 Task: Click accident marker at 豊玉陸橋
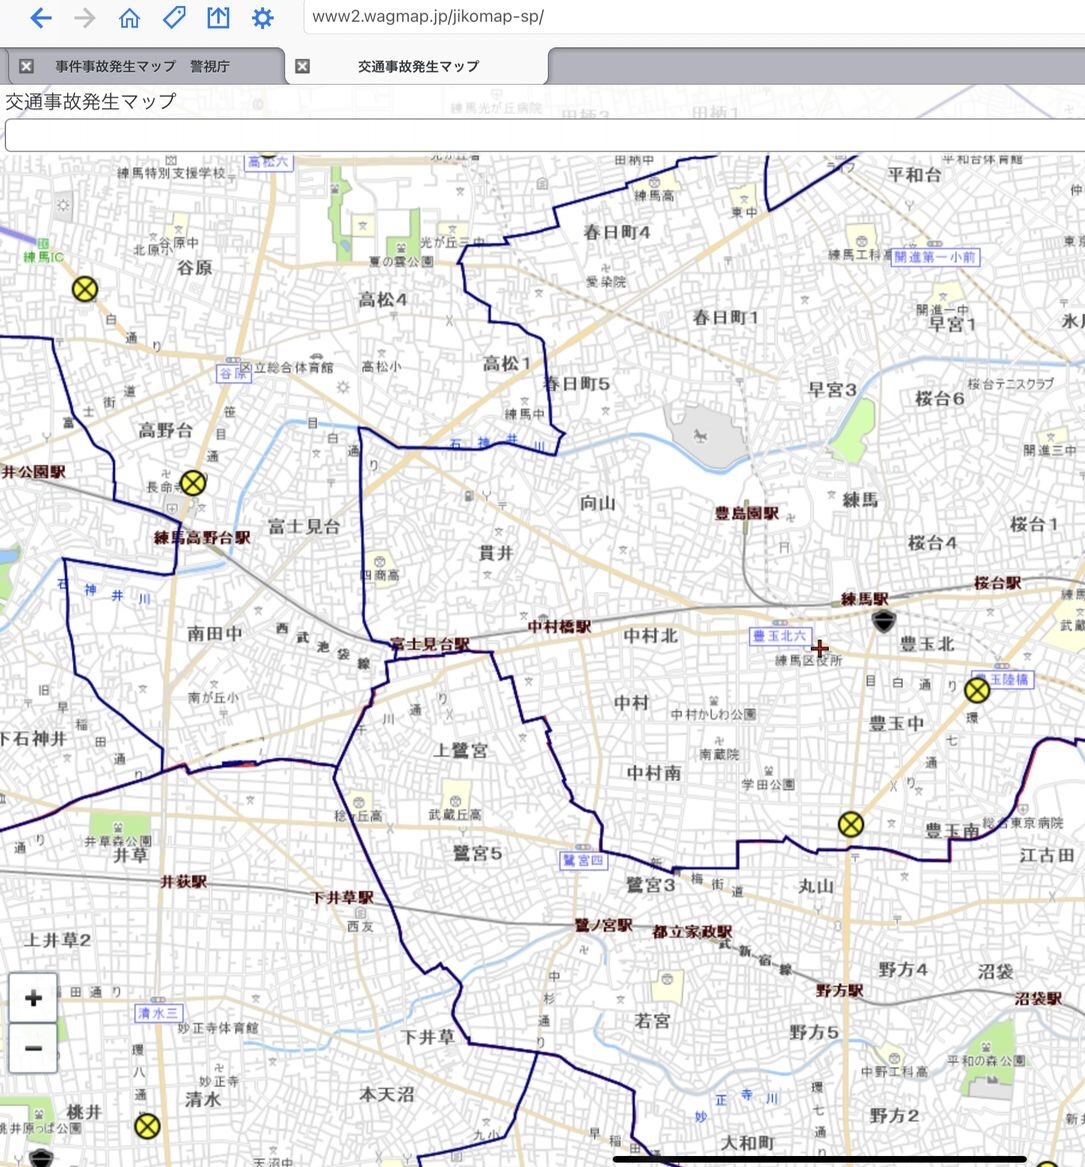(977, 690)
